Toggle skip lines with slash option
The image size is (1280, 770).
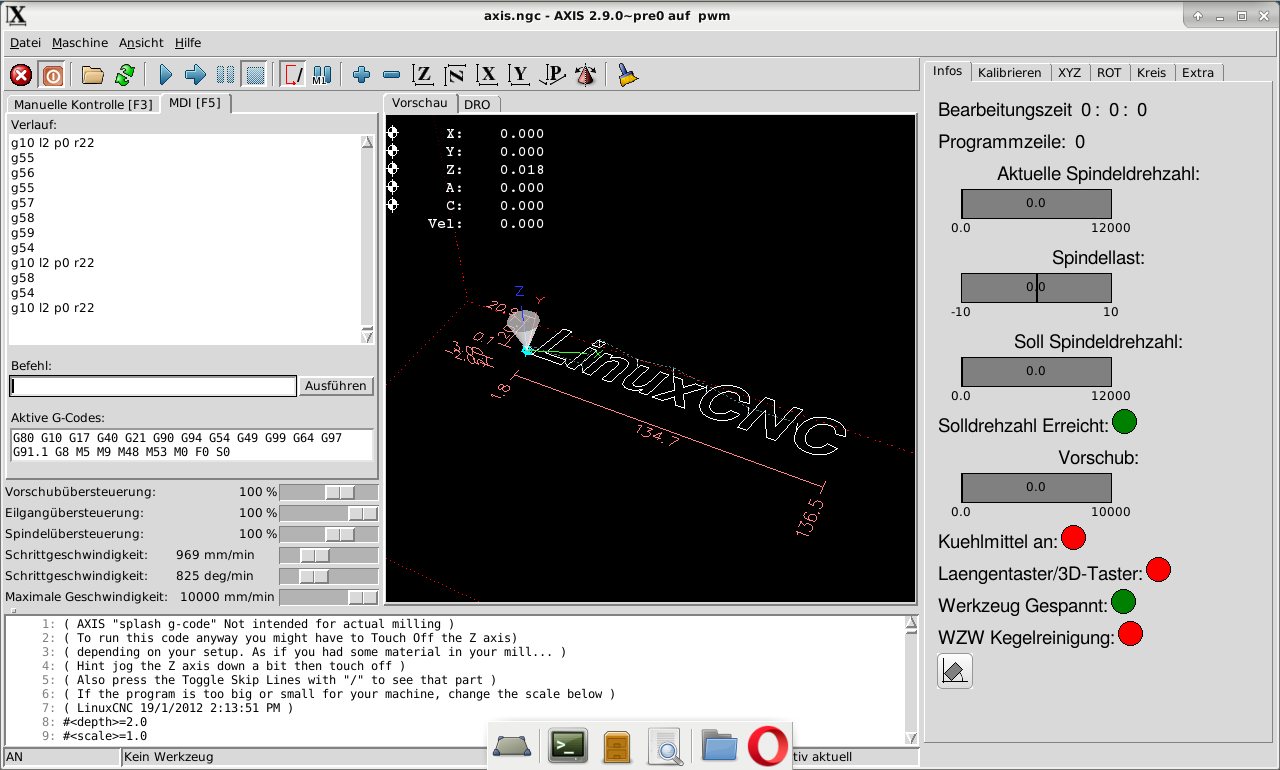click(x=293, y=75)
